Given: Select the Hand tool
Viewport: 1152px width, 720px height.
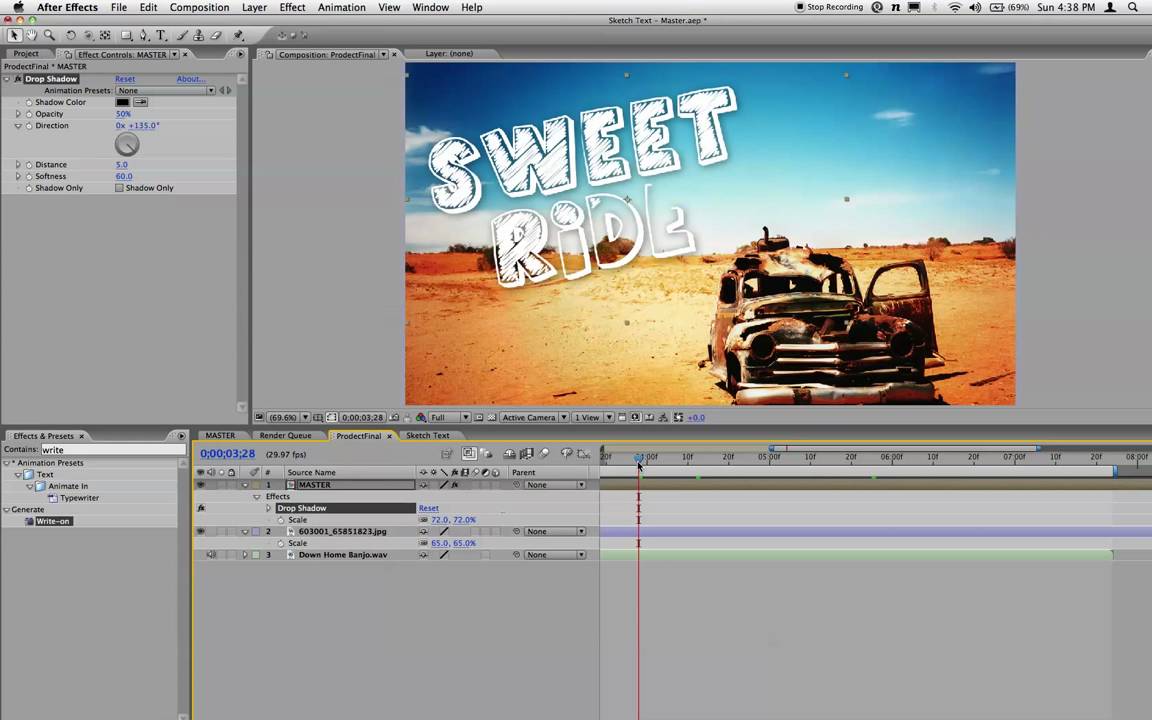Looking at the screenshot, I should tap(32, 35).
